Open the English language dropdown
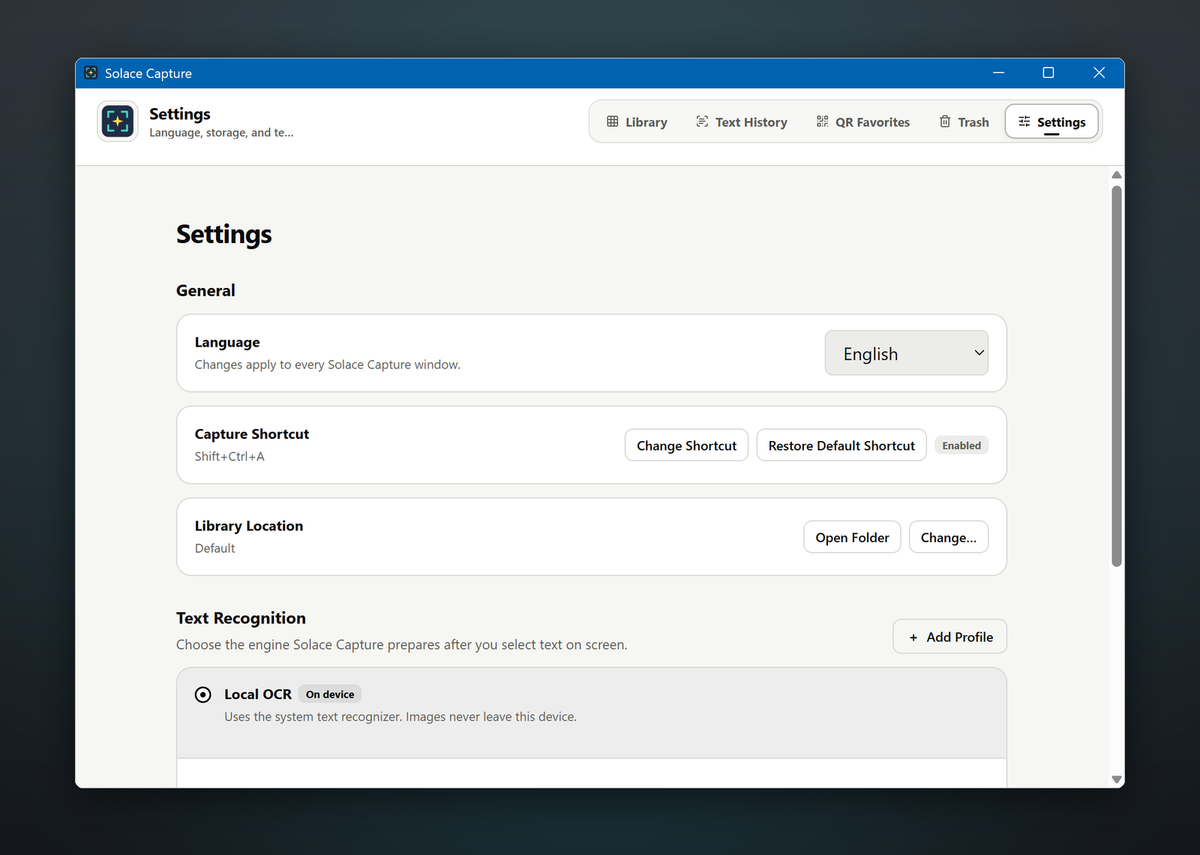 [906, 353]
